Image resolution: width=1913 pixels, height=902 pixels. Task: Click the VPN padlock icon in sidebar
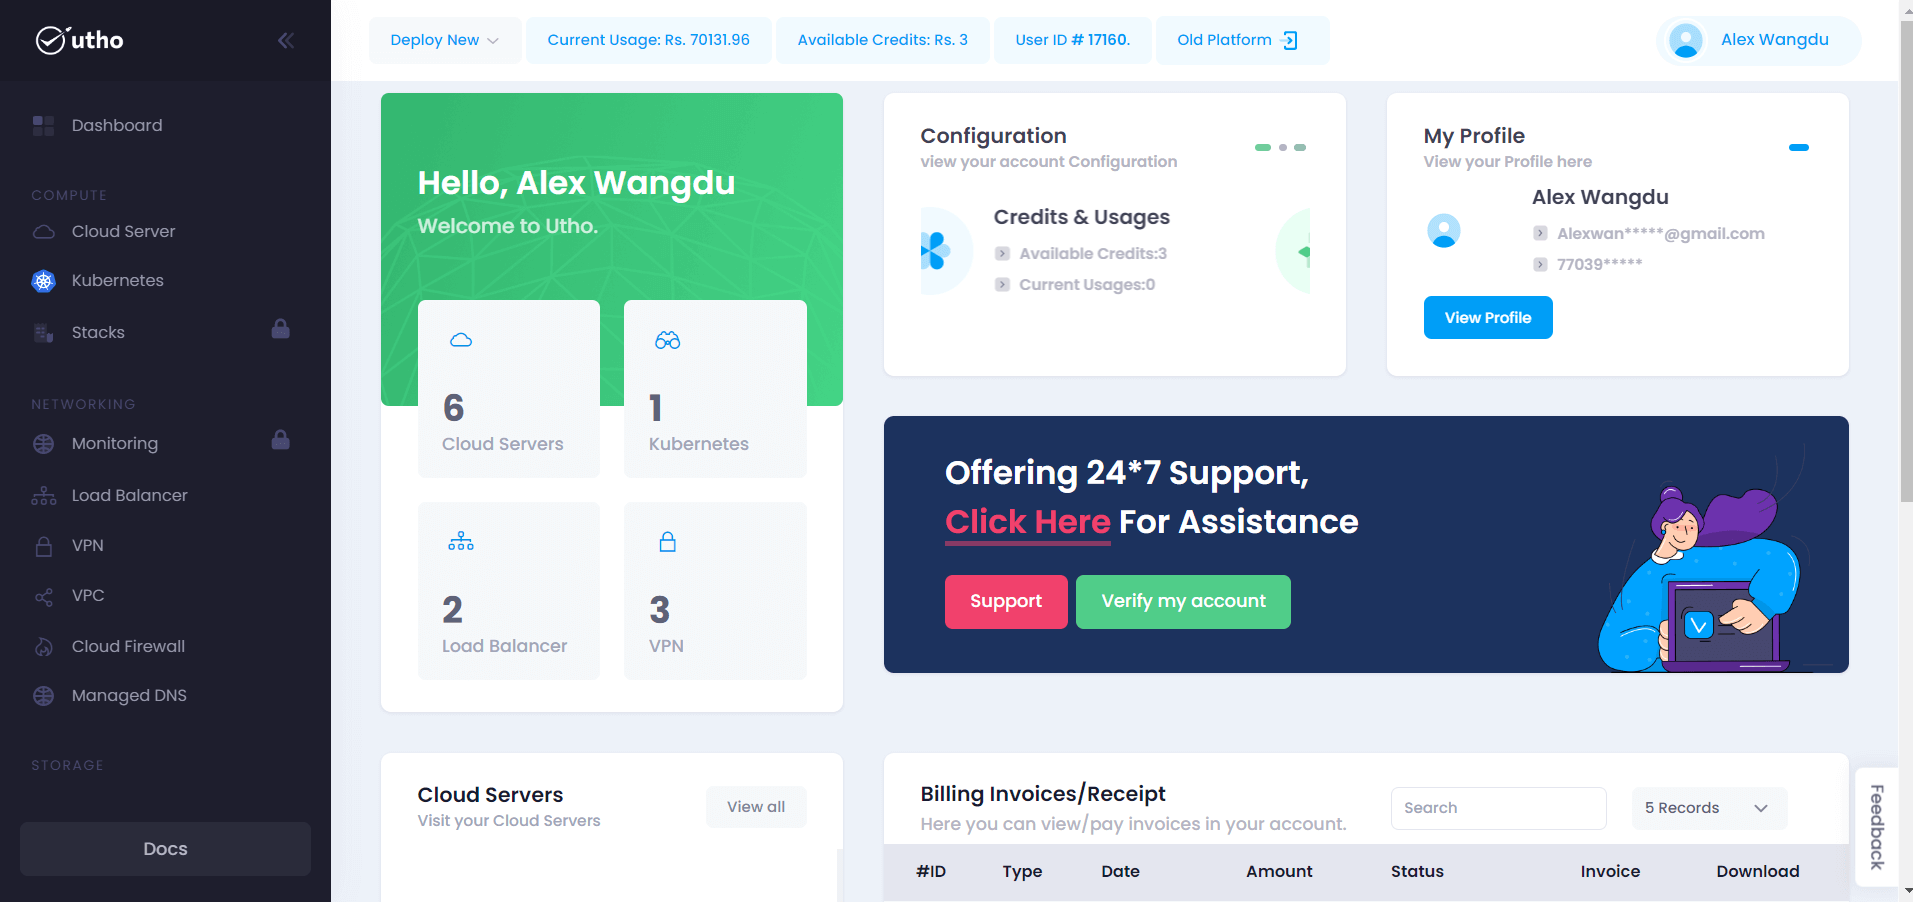point(43,546)
